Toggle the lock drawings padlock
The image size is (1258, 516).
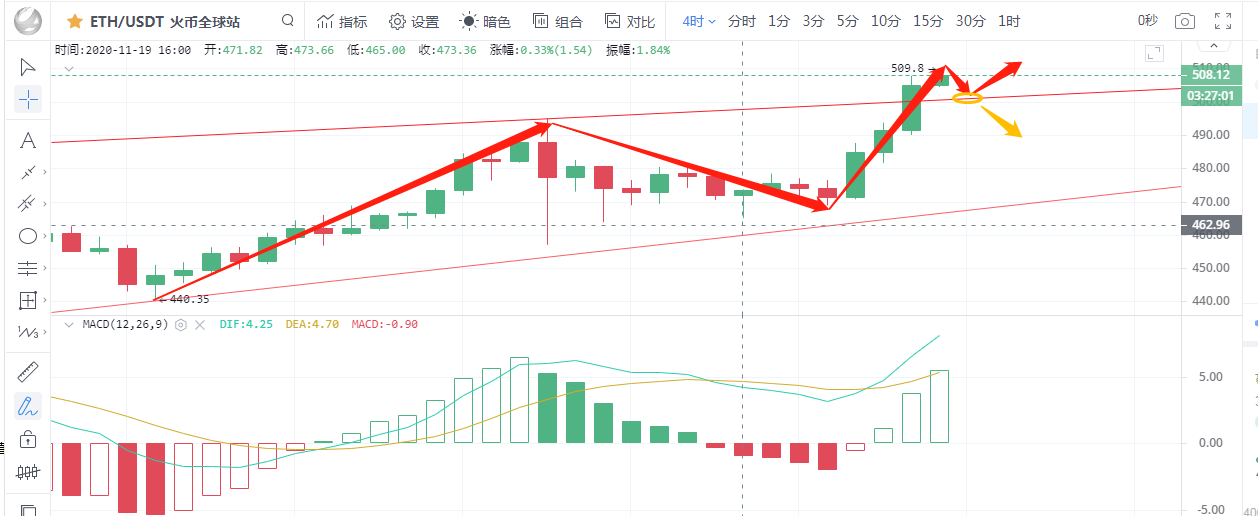(28, 439)
